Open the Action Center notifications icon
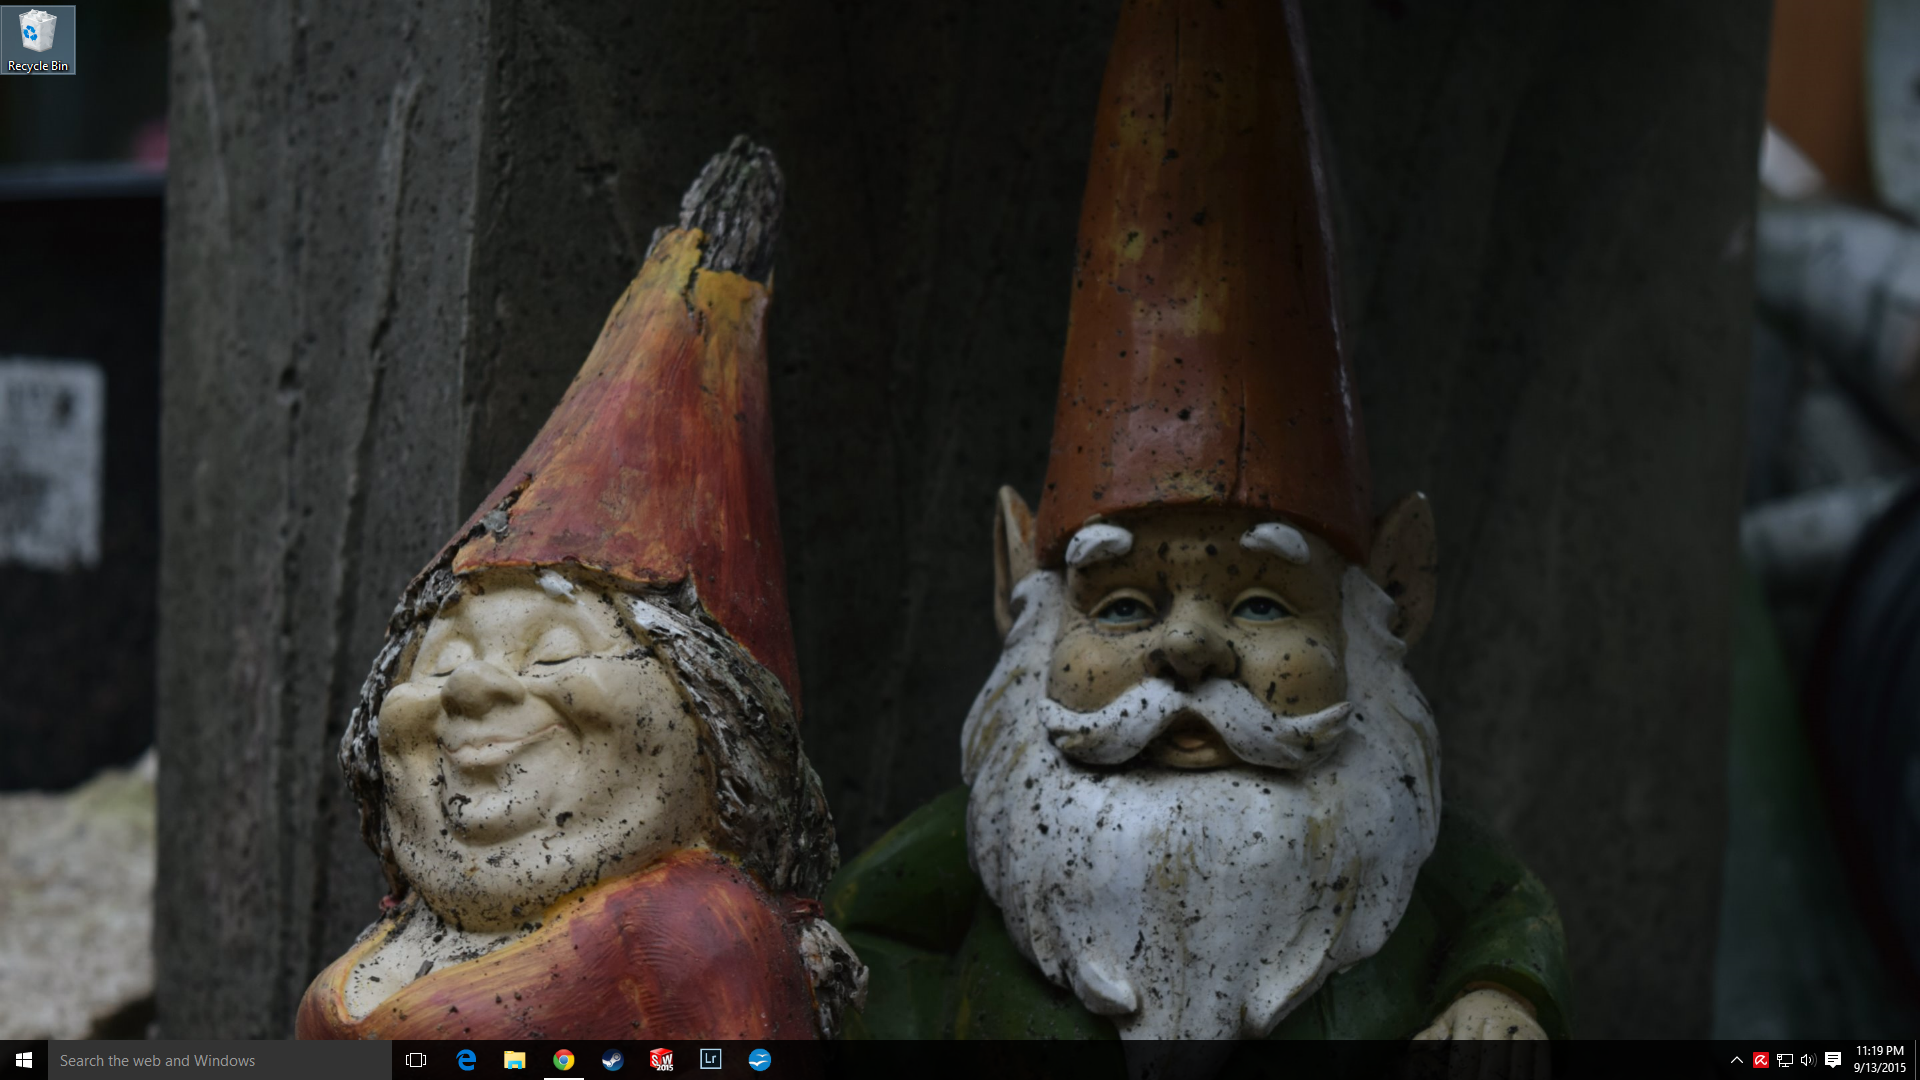Screen dimensions: 1920x1080 pyautogui.click(x=1833, y=1060)
